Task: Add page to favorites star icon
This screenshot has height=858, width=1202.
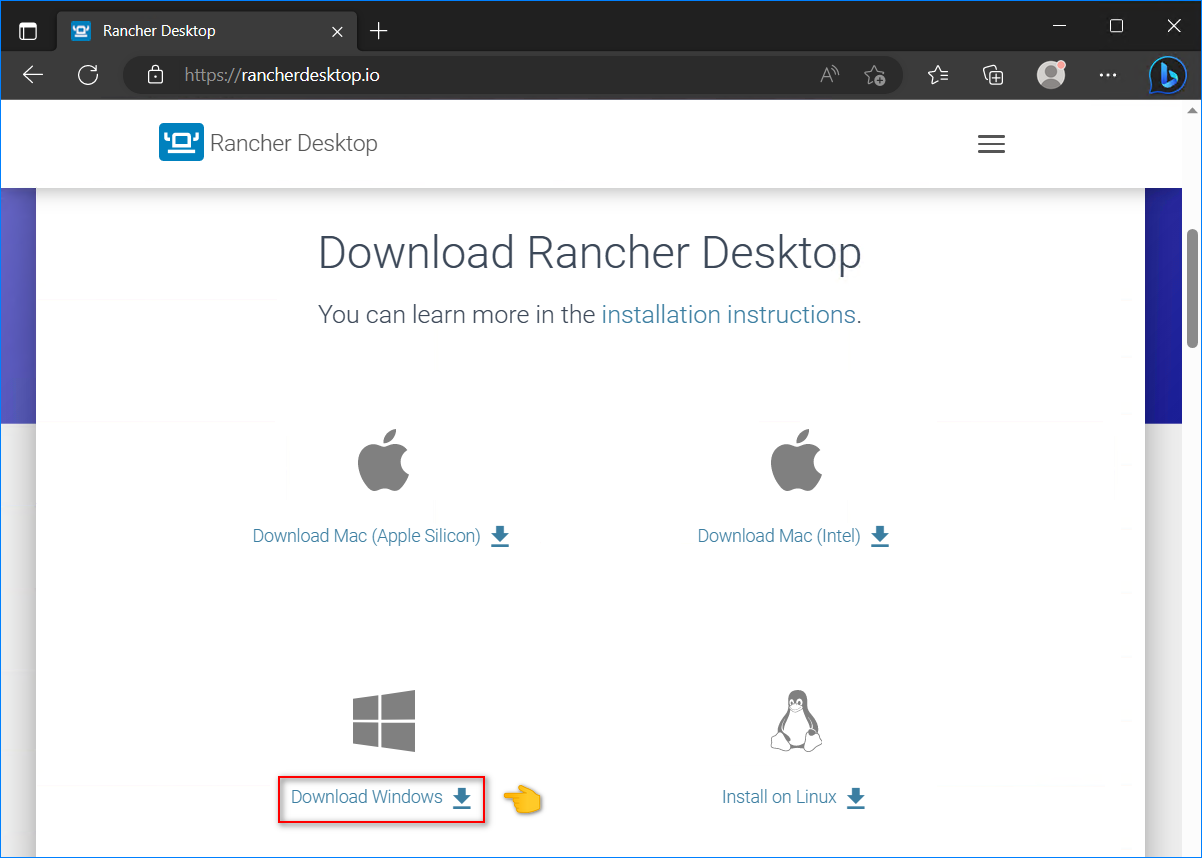Action: click(x=875, y=75)
